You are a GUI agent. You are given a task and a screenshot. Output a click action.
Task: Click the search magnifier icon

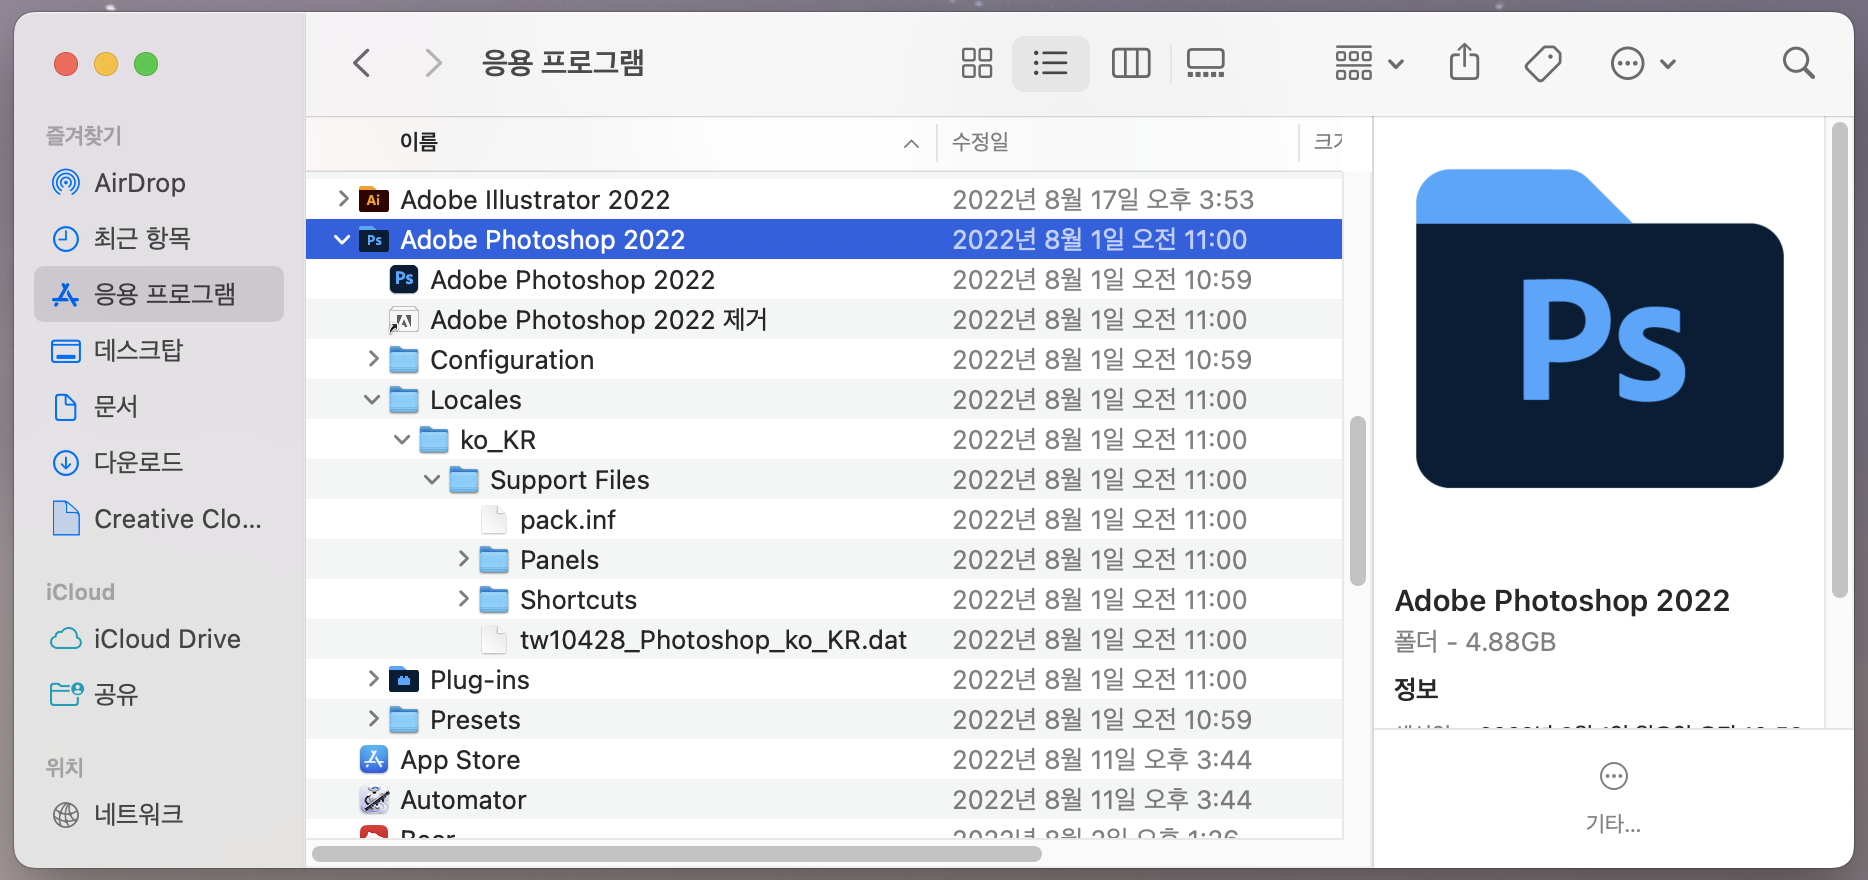(1798, 63)
